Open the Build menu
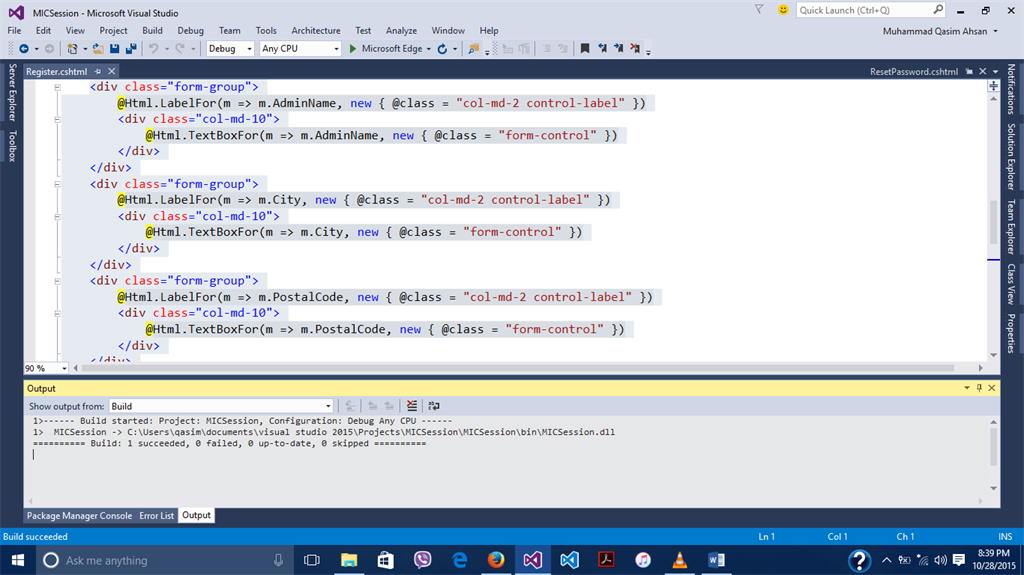Image resolution: width=1024 pixels, height=575 pixels. (x=152, y=31)
